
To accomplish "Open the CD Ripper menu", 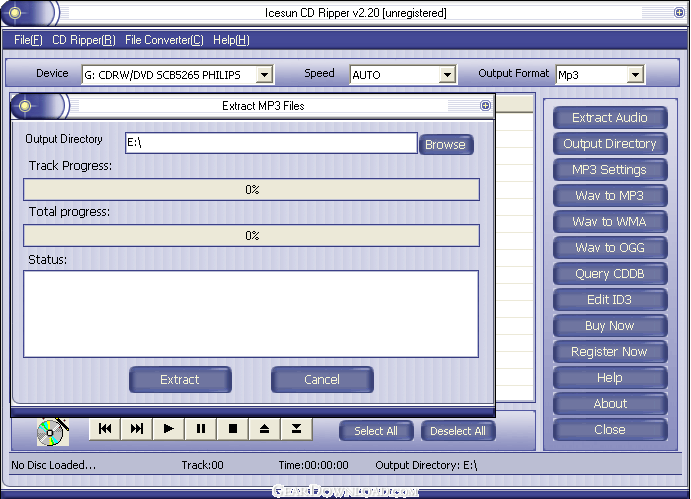I will [x=84, y=40].
